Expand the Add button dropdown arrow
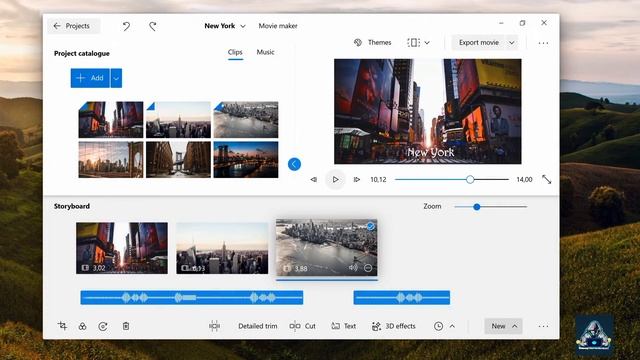640x360 pixels. [116, 78]
